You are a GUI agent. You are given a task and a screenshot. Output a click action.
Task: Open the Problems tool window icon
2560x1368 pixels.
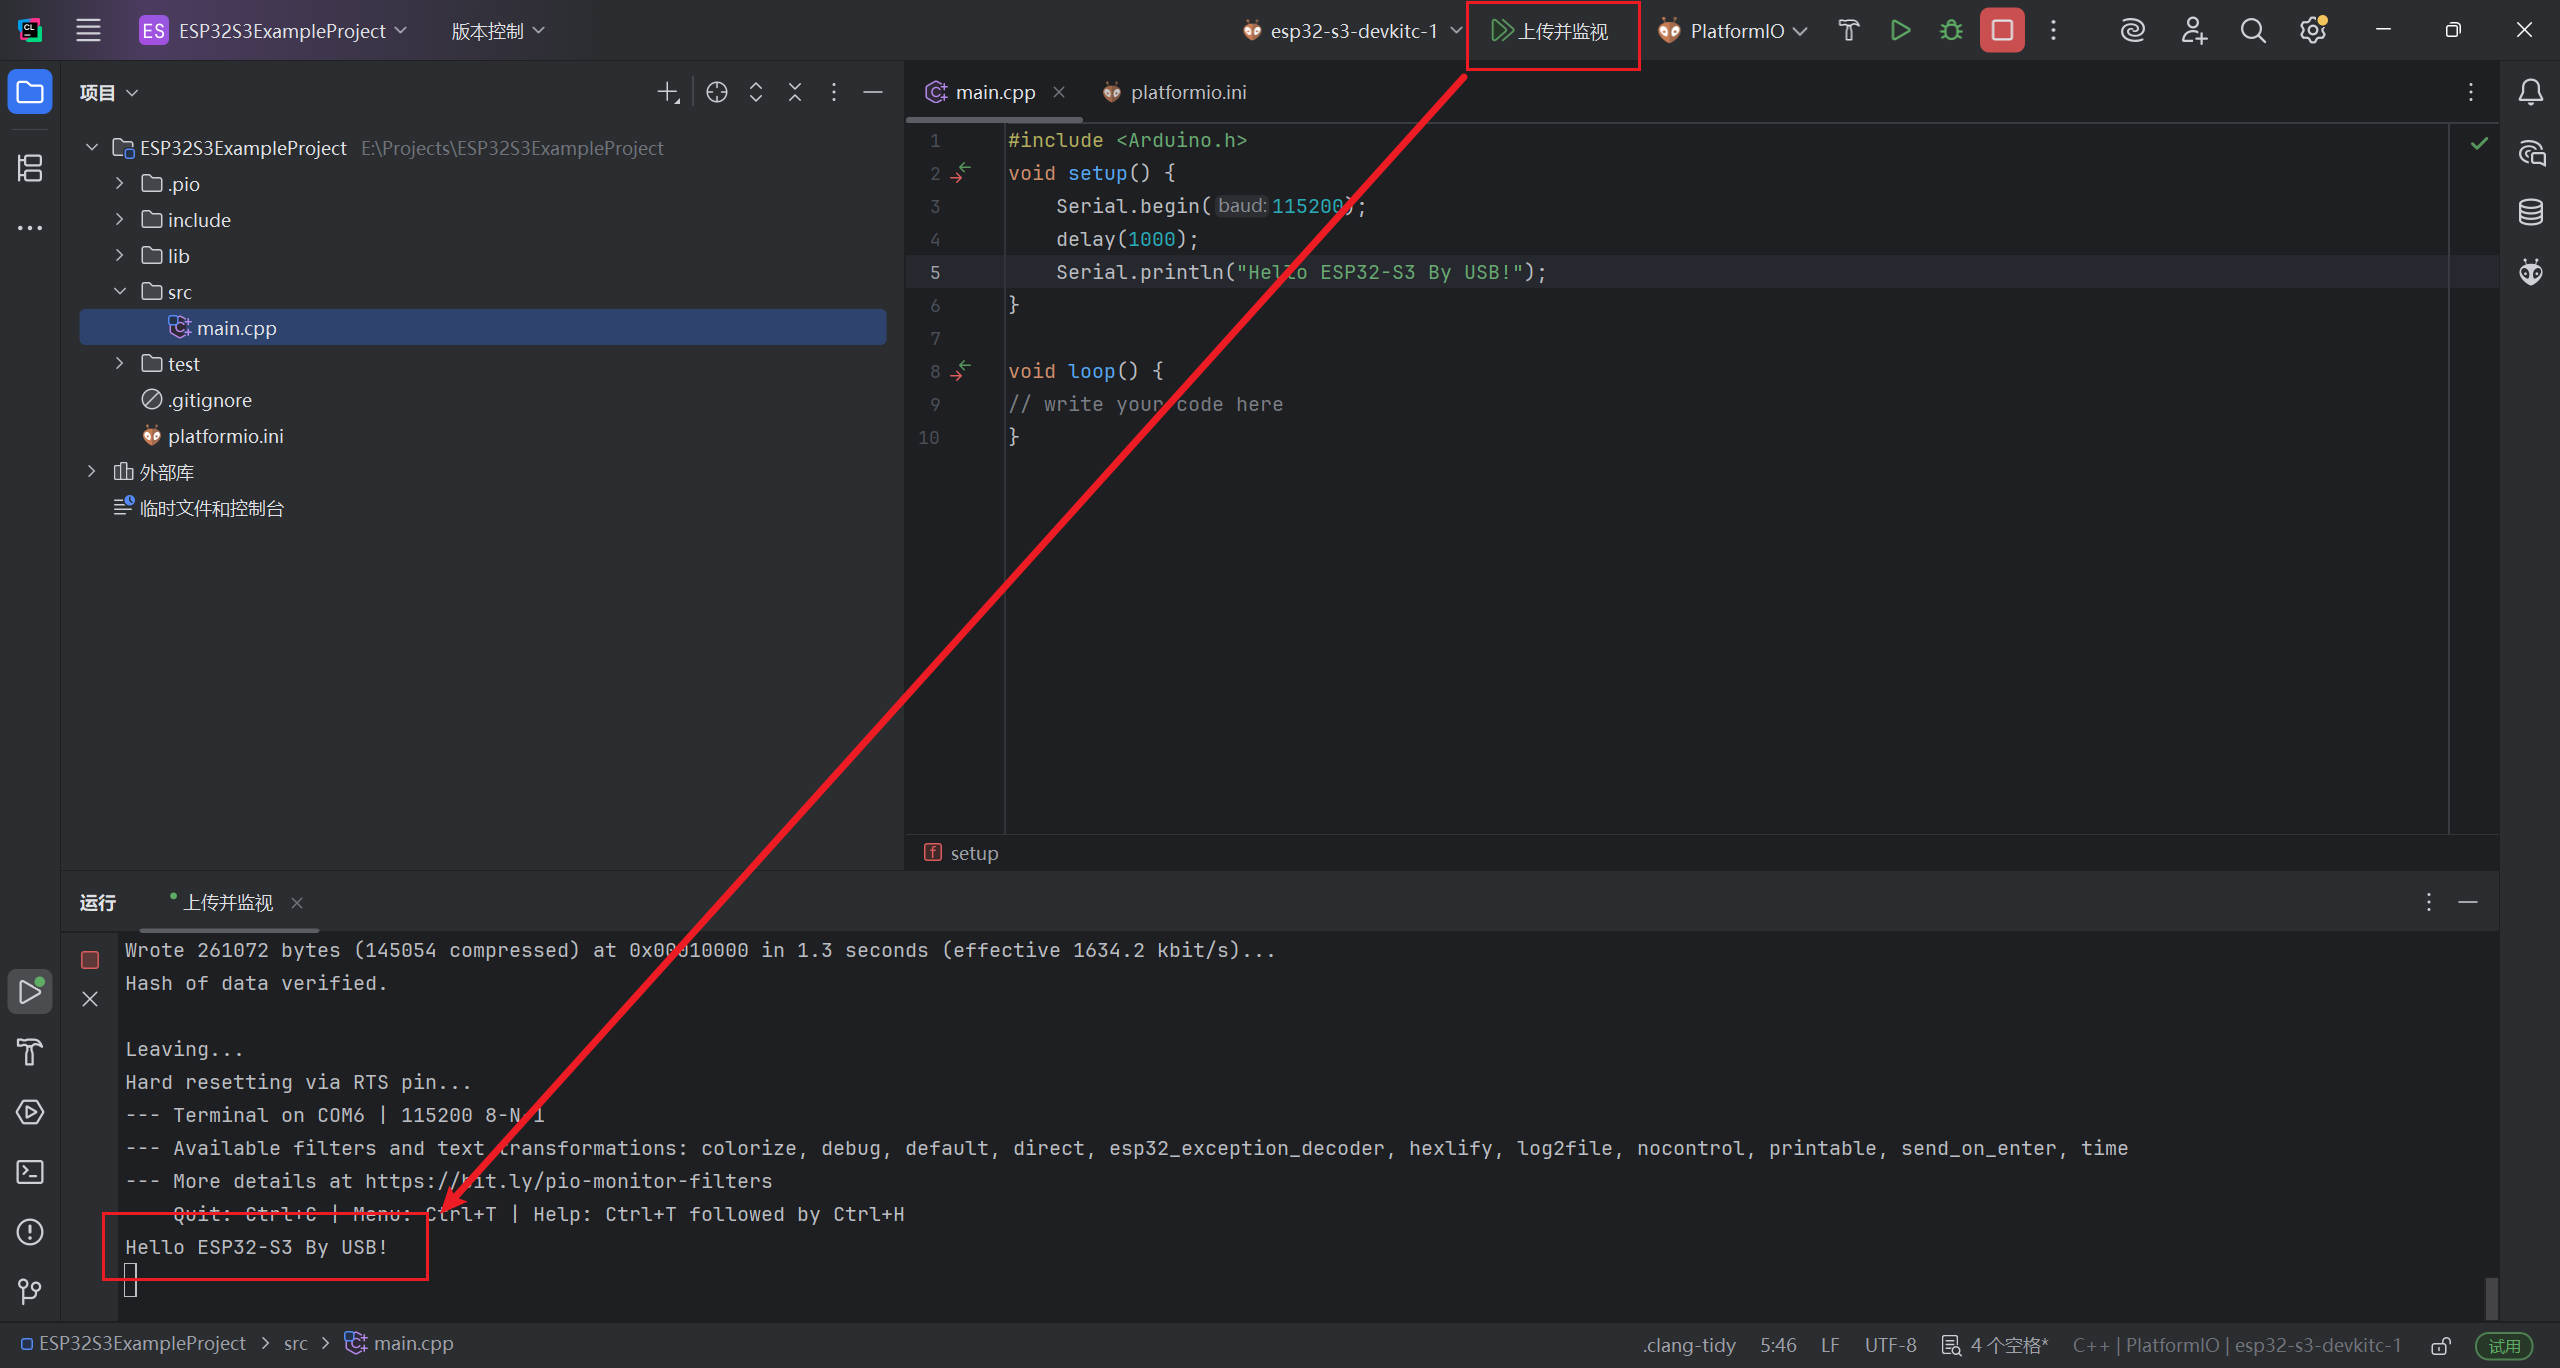[30, 1232]
